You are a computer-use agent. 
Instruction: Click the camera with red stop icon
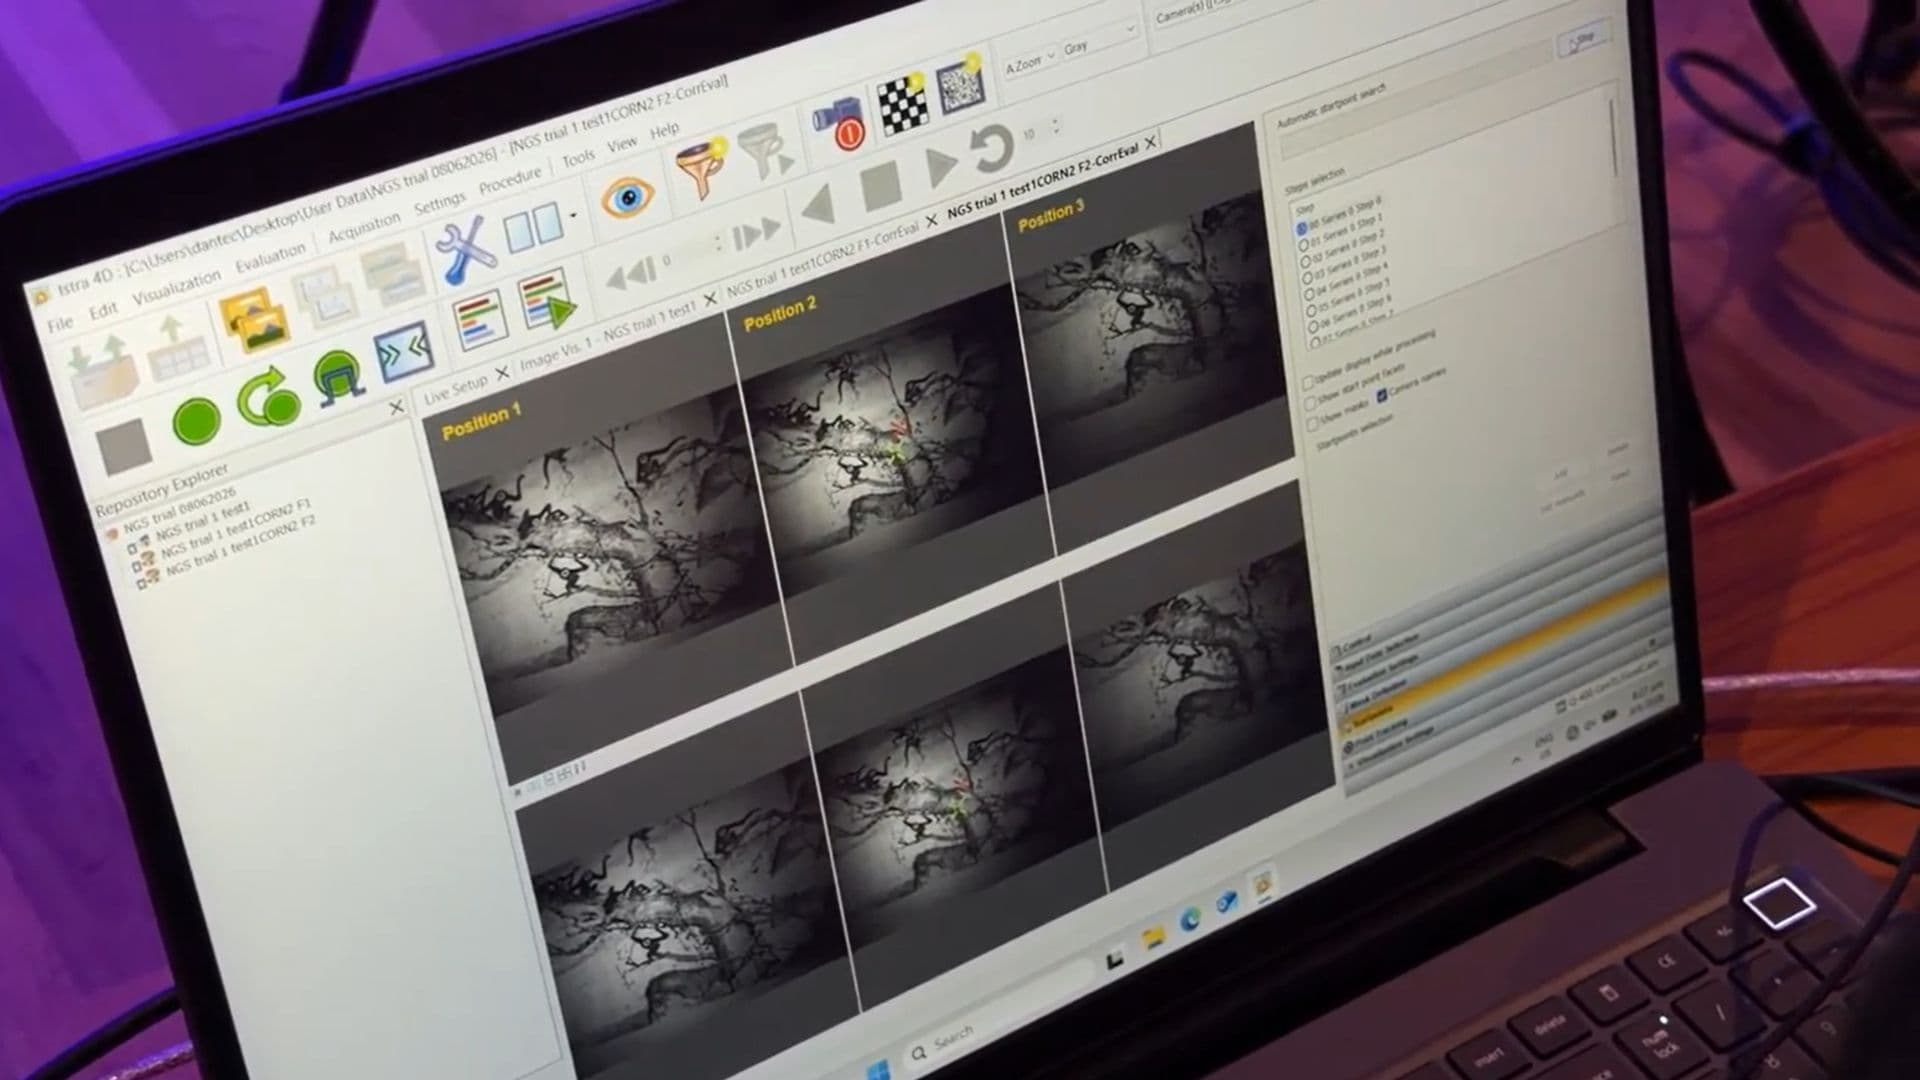tap(838, 125)
